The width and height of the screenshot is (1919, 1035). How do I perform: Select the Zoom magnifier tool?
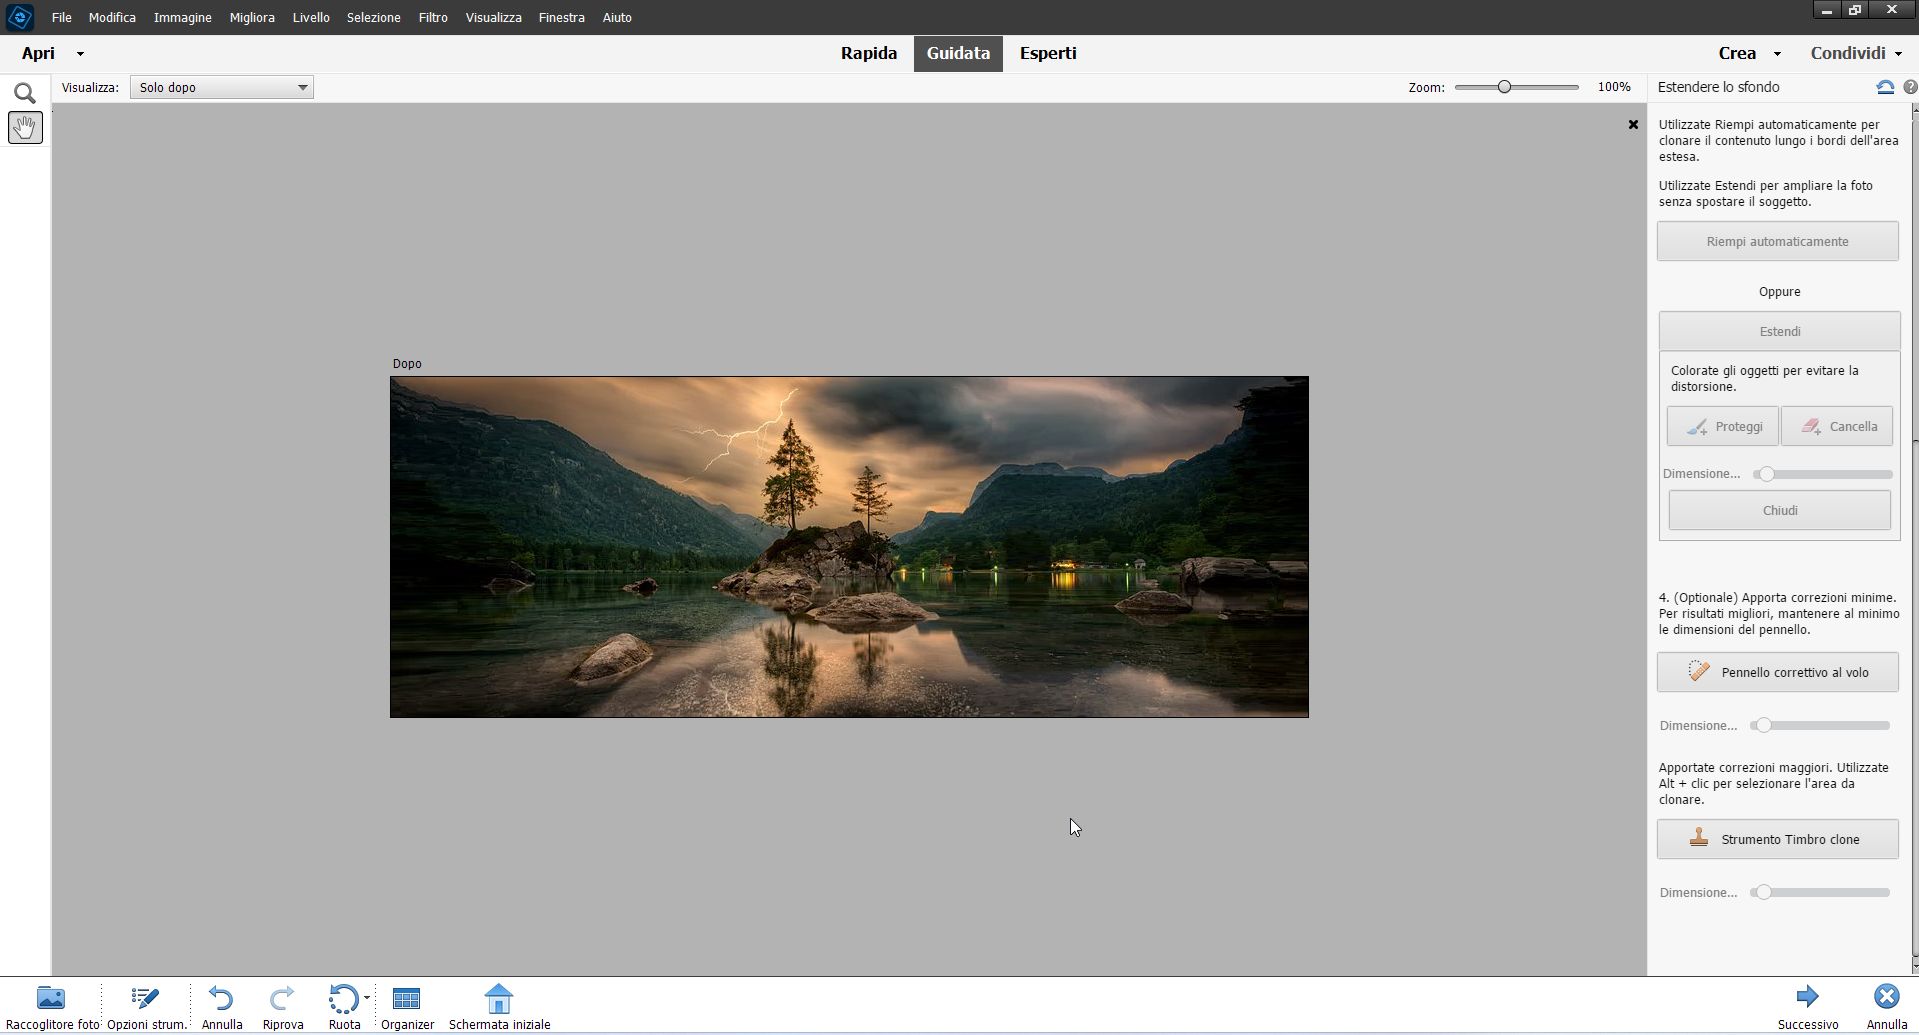tap(25, 93)
